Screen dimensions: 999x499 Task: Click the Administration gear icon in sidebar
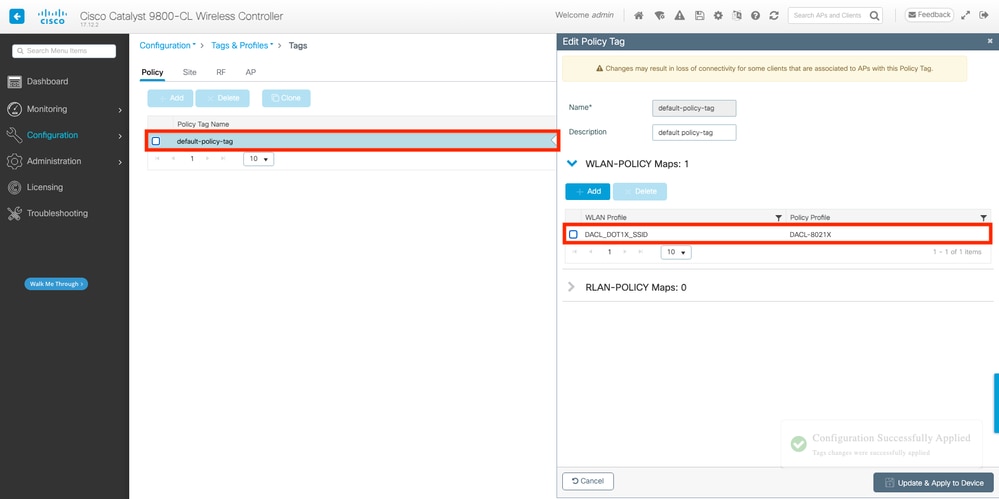[14, 161]
